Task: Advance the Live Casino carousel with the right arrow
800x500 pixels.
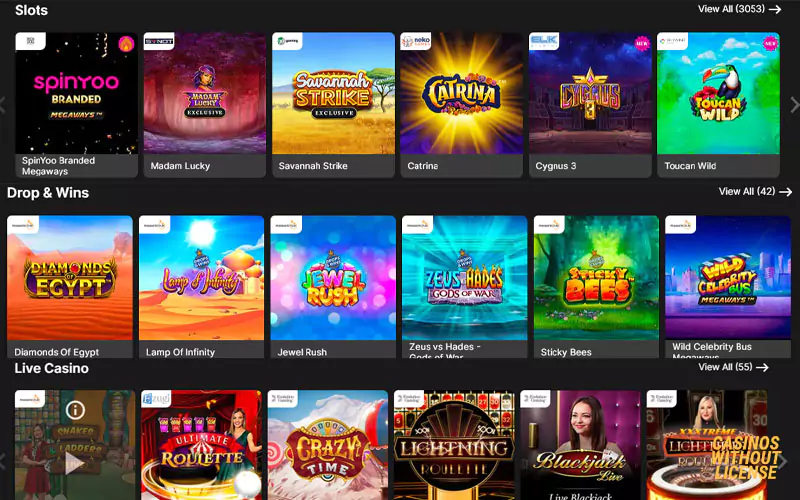Action: 783,461
